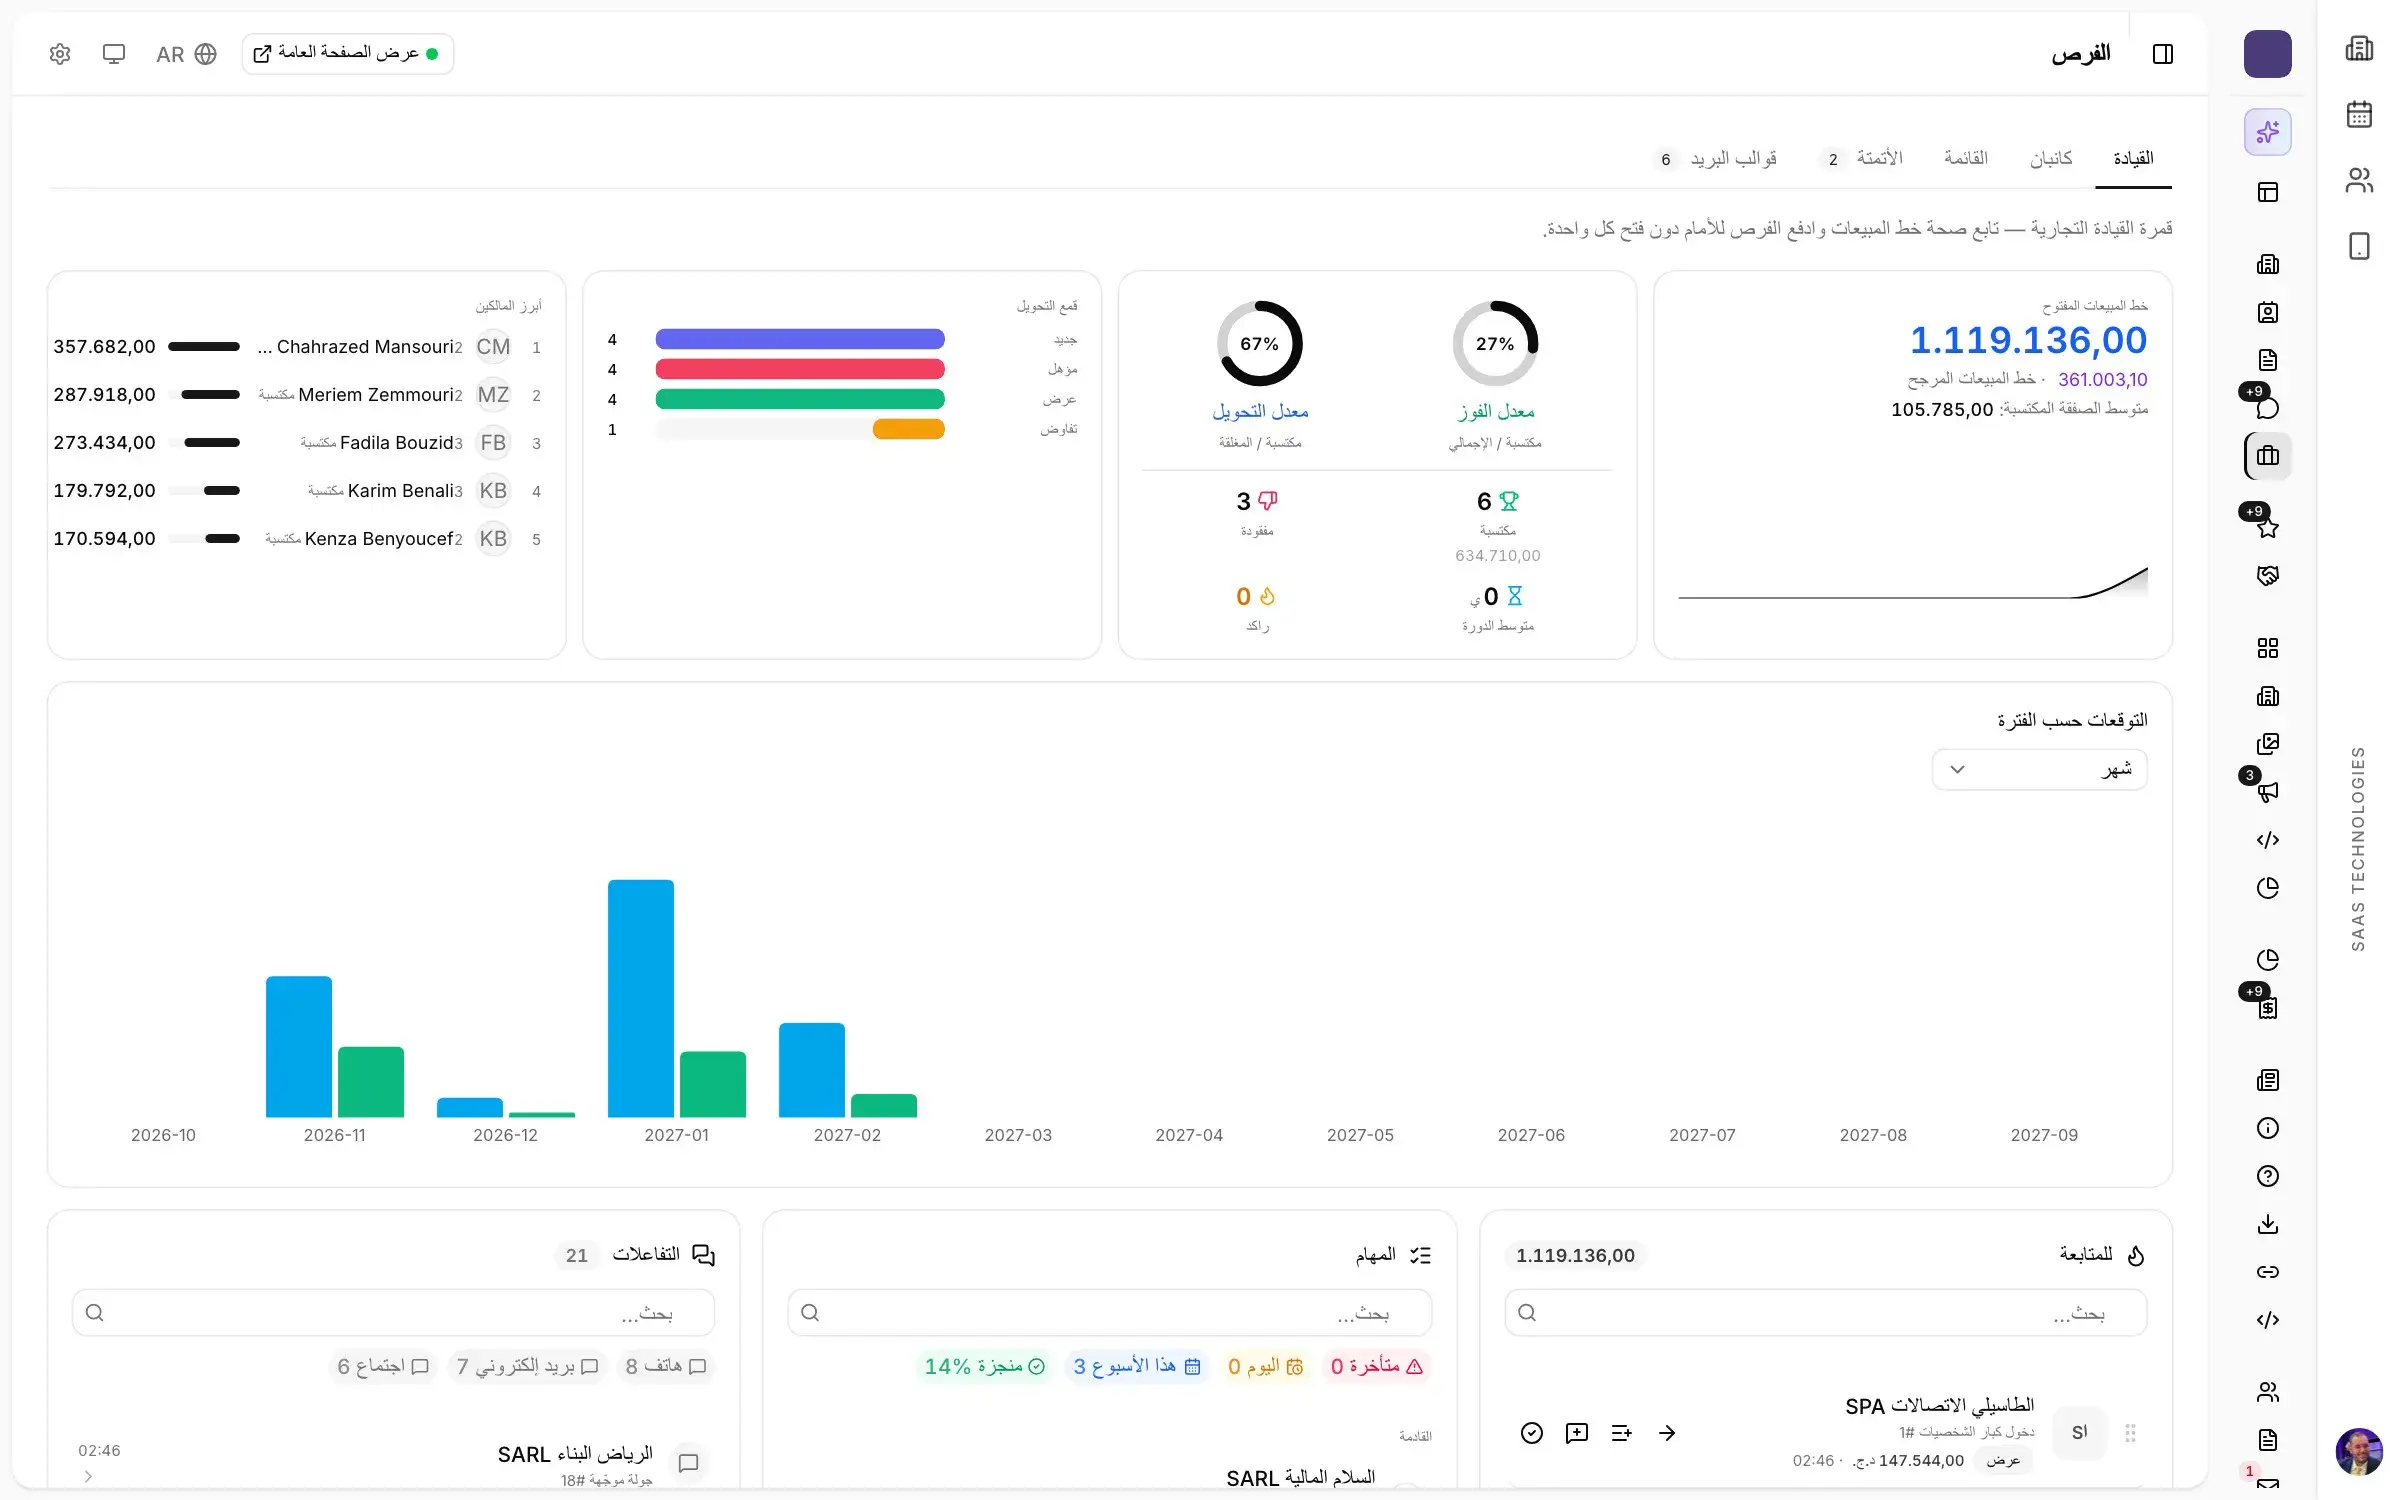Click the blue 2027-01 forecast bar
Screen dimensions: 2400x1500
(x=641, y=998)
